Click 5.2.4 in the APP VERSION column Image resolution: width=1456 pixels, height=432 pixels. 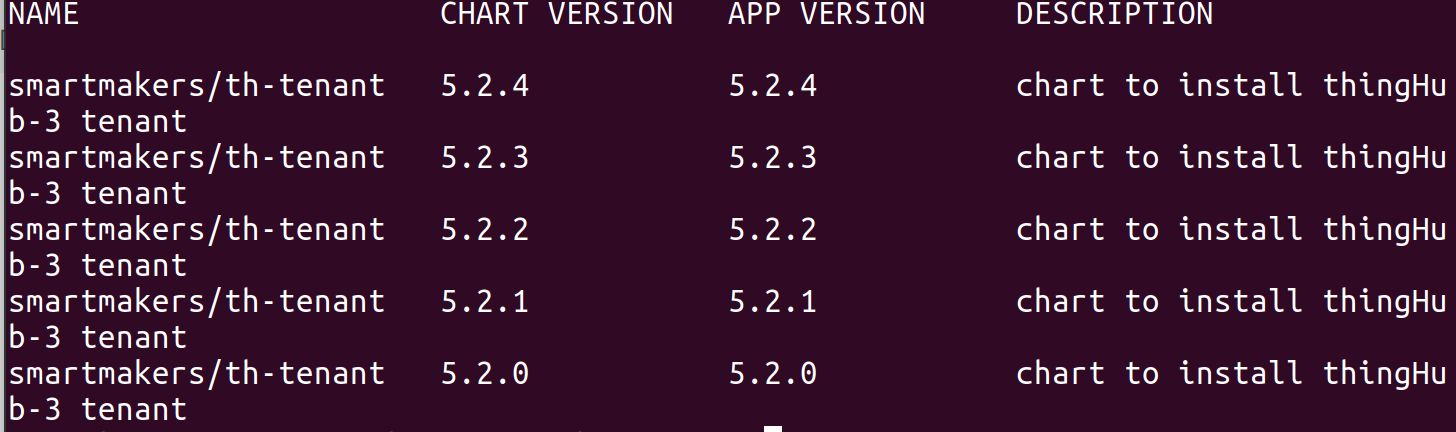point(772,86)
